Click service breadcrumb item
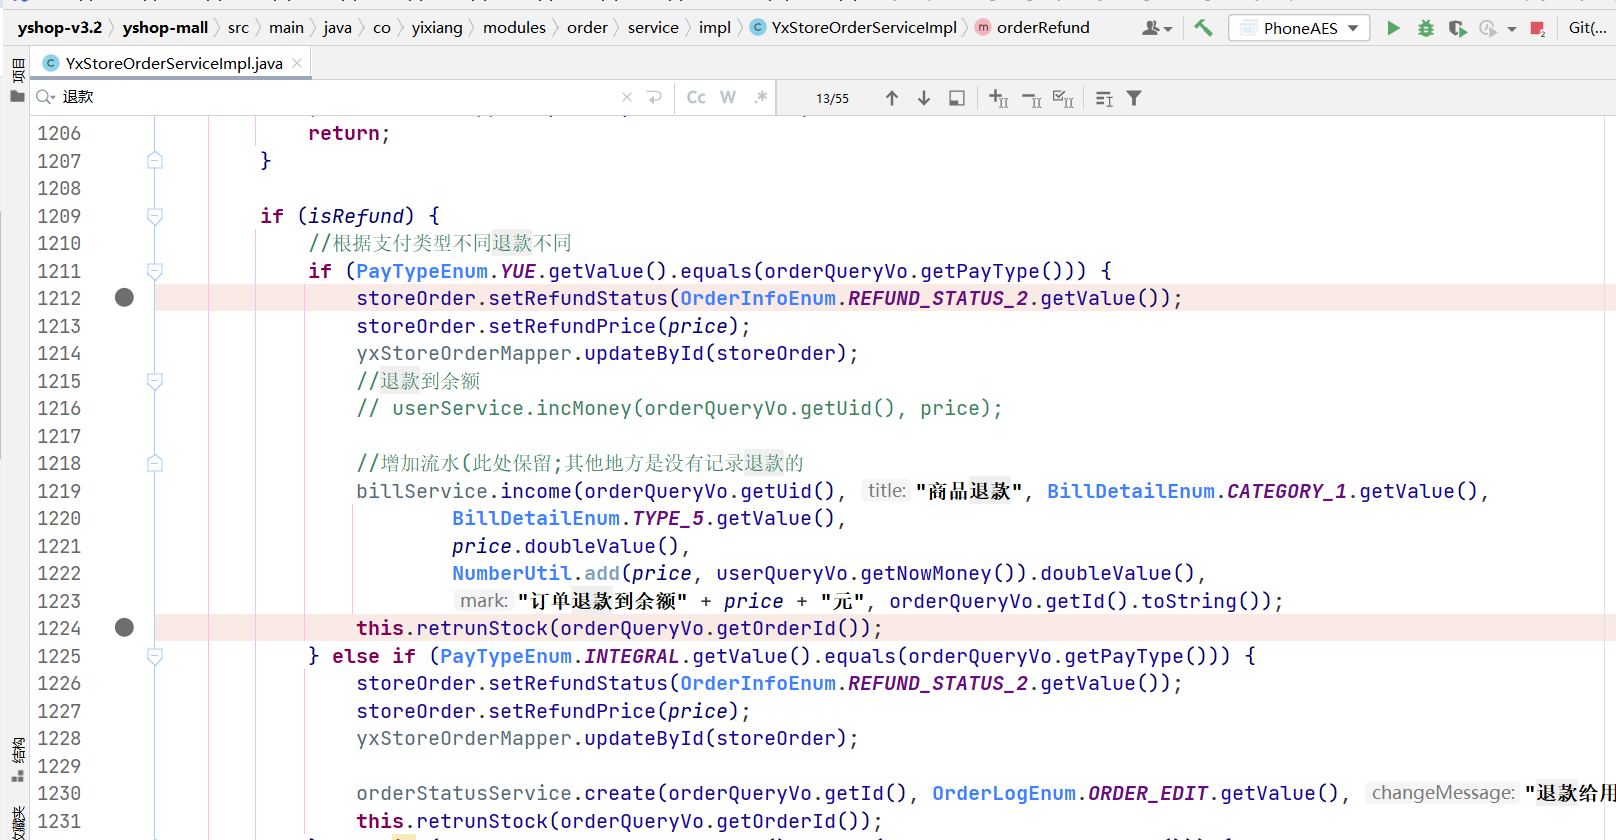This screenshot has height=840, width=1616. [653, 28]
